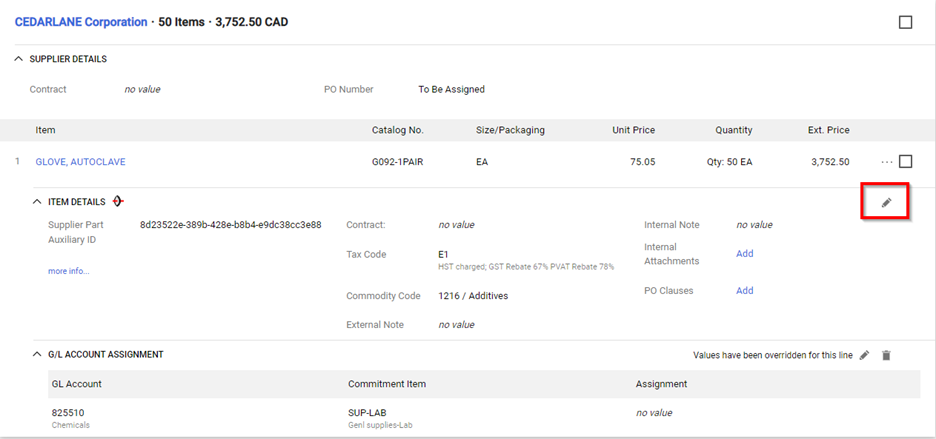
Task: Collapse the Item Details section
Action: [x=37, y=202]
